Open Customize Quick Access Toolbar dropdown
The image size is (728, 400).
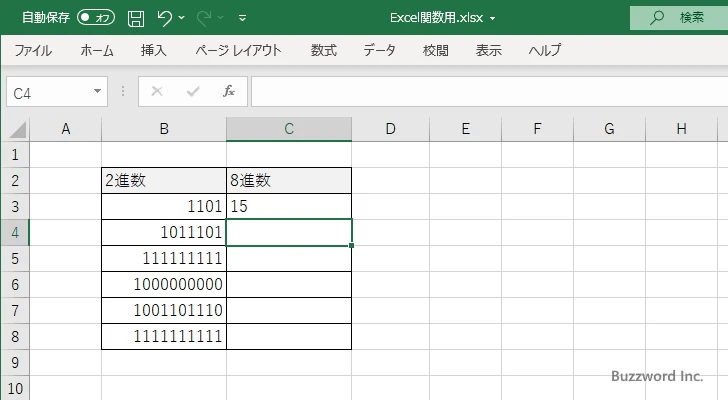(x=242, y=18)
